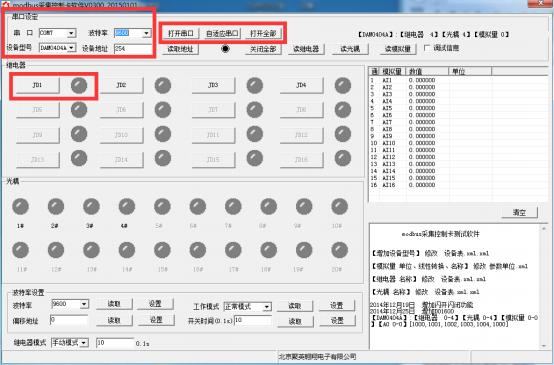Click optocoupler indicator 3#
The height and width of the screenshot is (365, 554).
(x=91, y=206)
